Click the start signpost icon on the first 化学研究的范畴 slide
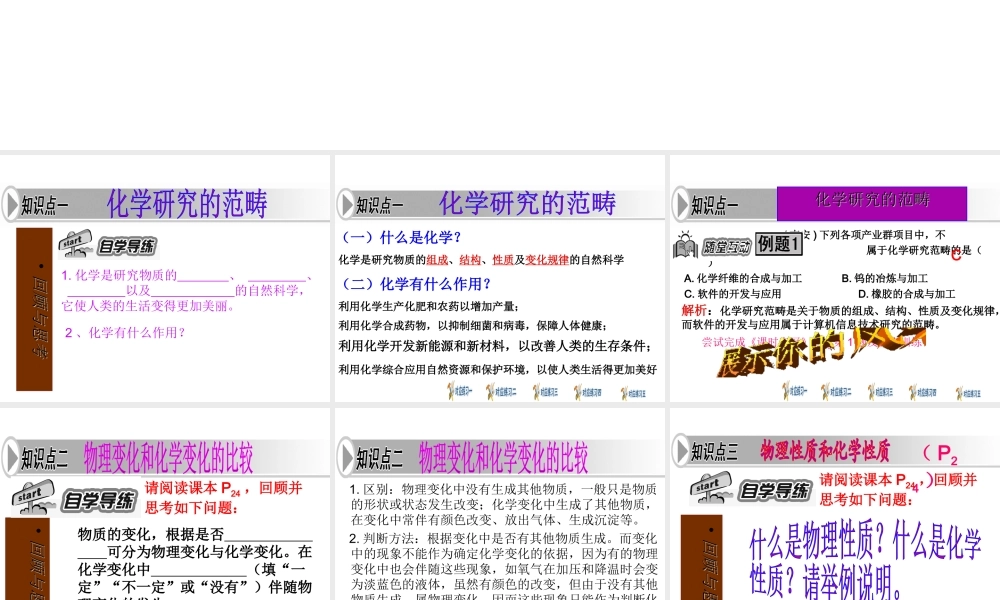The height and width of the screenshot is (600, 1000). click(75, 244)
